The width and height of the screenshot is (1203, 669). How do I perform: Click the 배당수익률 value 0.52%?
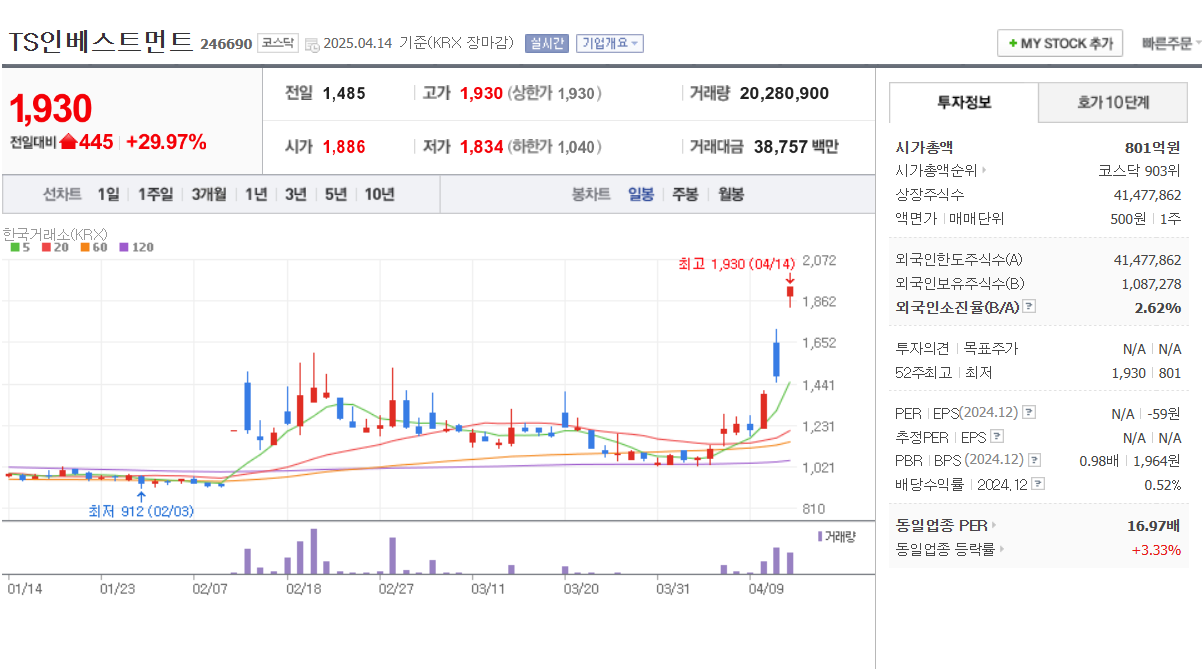click(x=1163, y=484)
